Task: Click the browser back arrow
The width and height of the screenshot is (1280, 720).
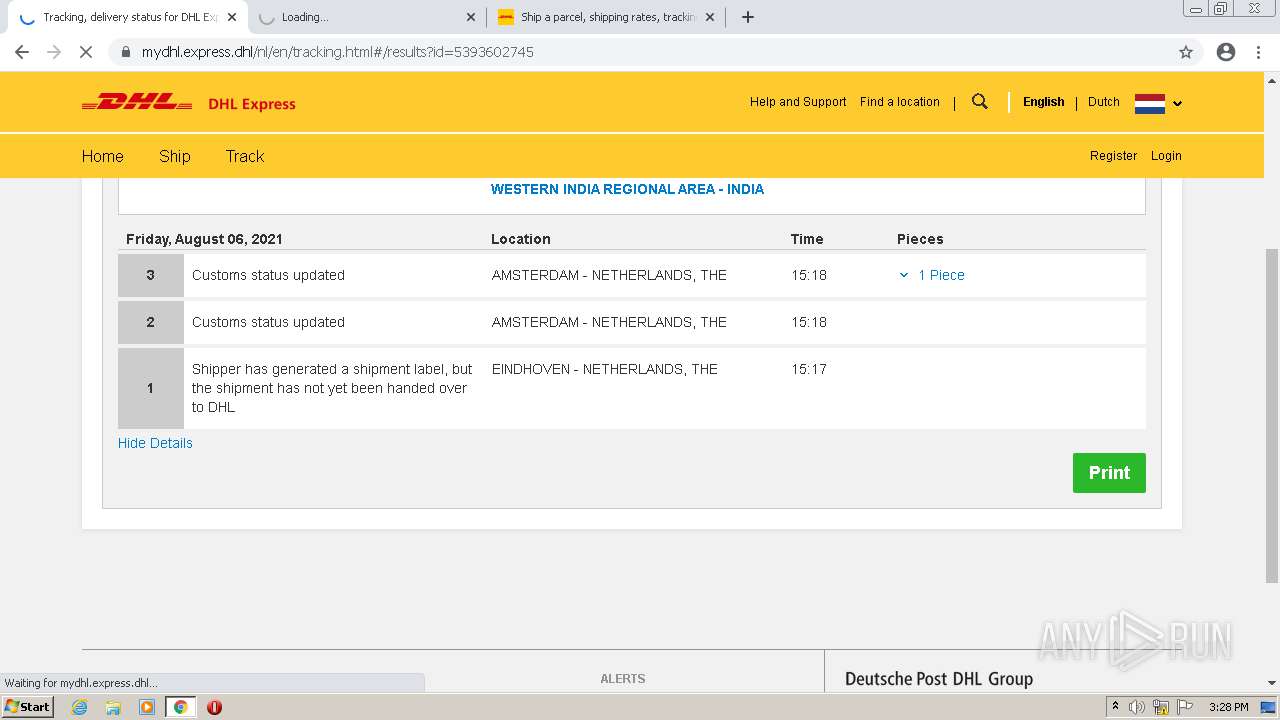Action: point(22,52)
